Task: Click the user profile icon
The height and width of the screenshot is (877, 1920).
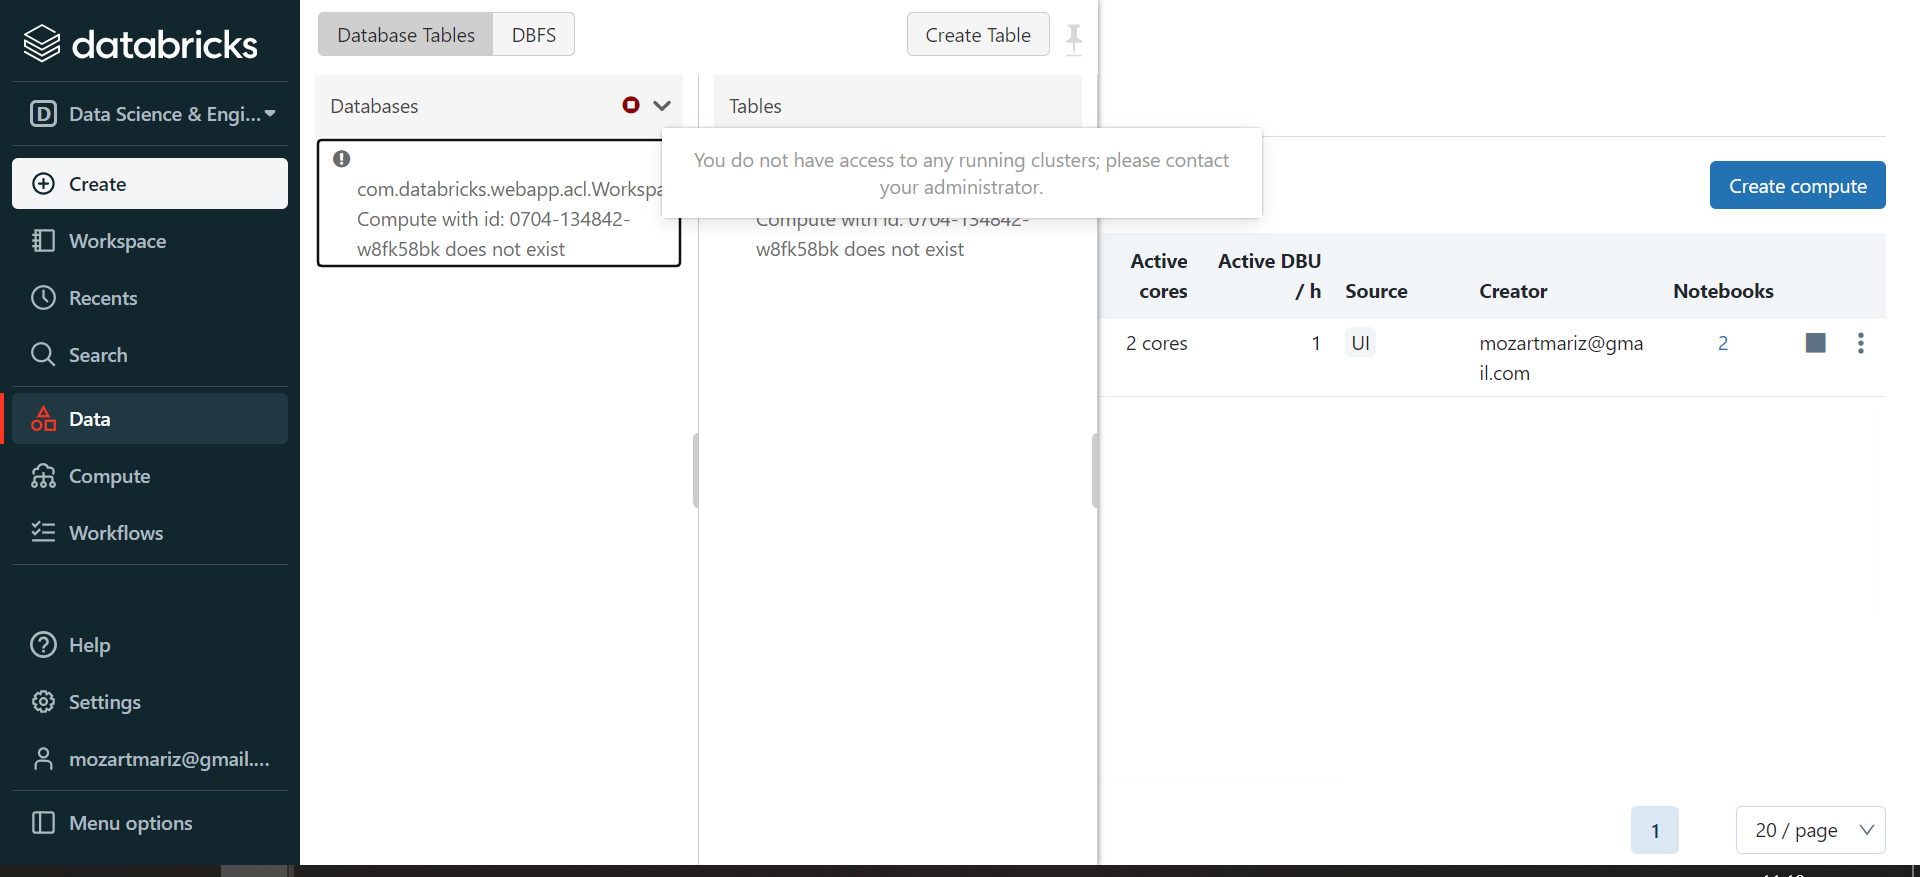Action: pos(43,759)
